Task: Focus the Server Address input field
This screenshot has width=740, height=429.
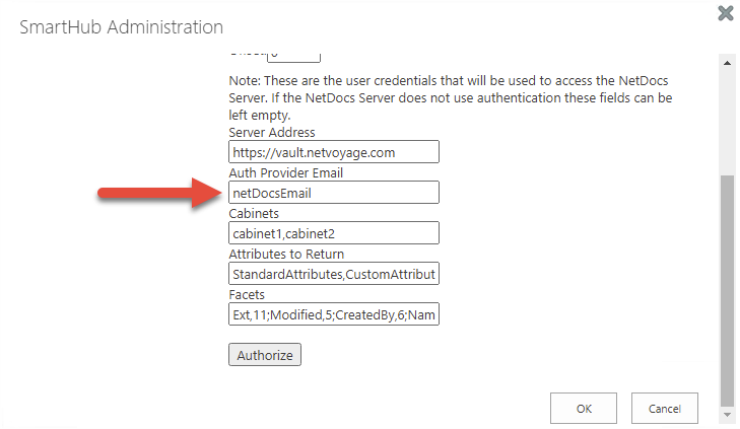Action: point(333,152)
